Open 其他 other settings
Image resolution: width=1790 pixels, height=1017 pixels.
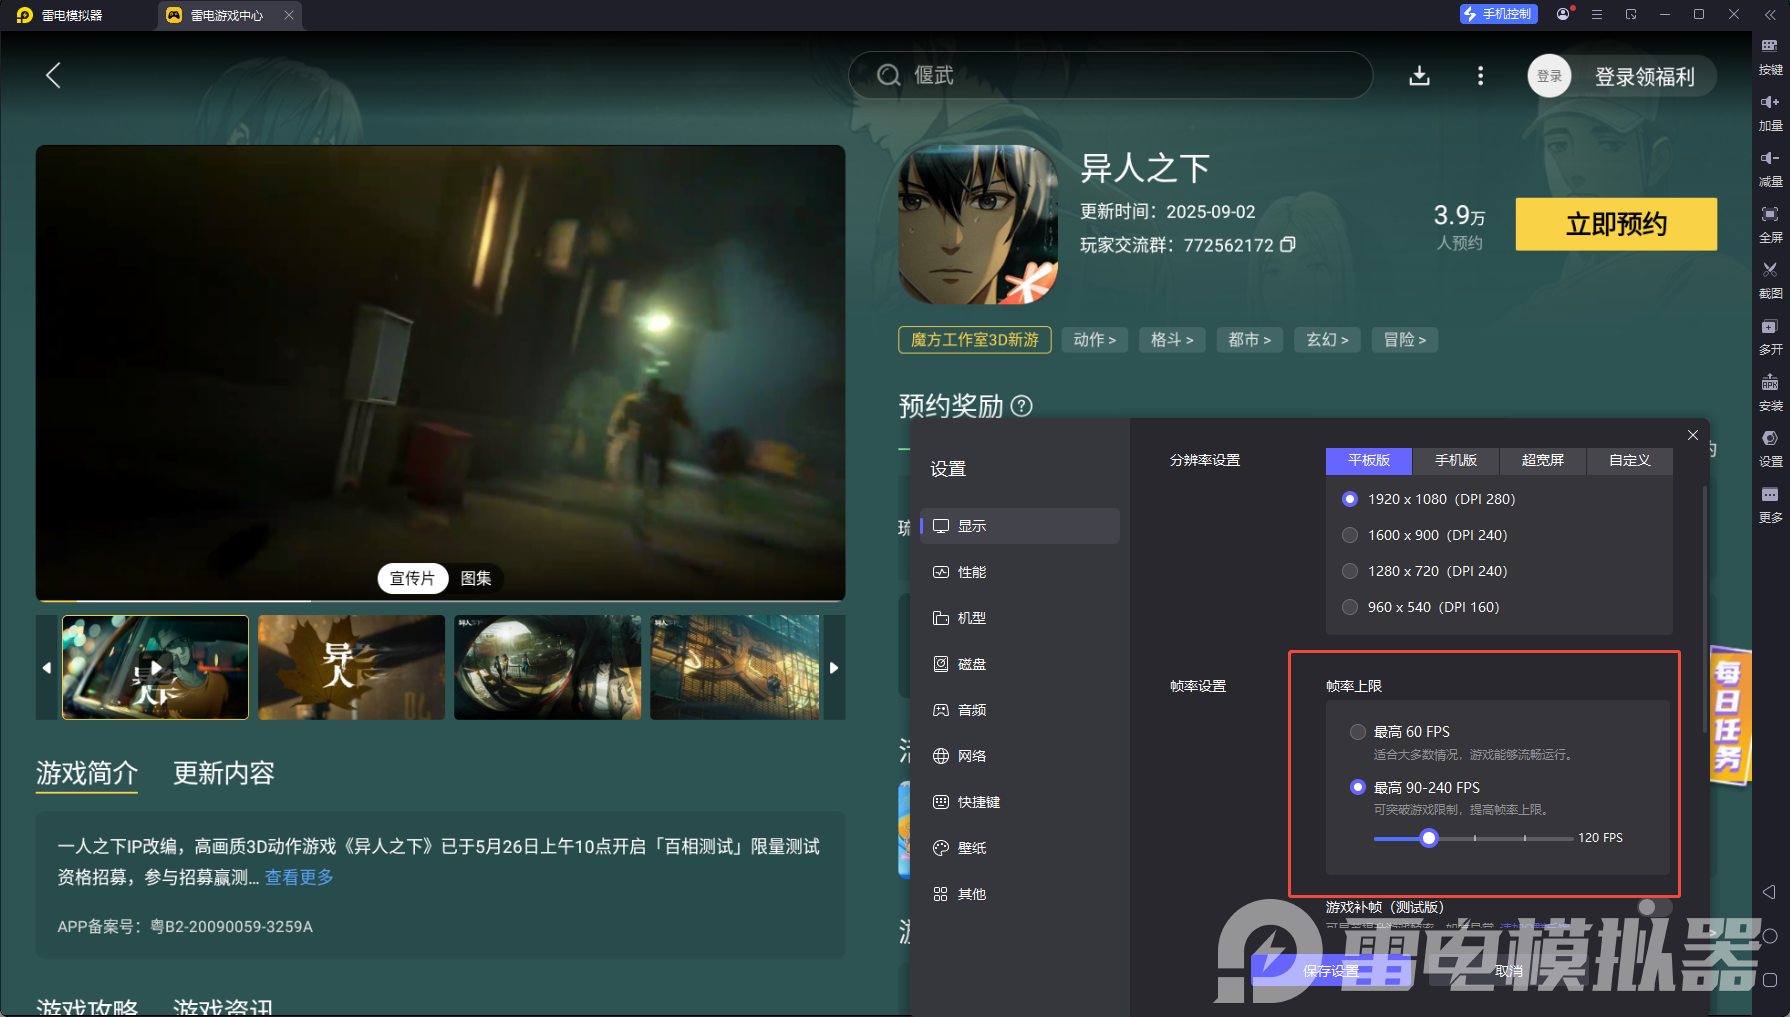tap(1020, 894)
